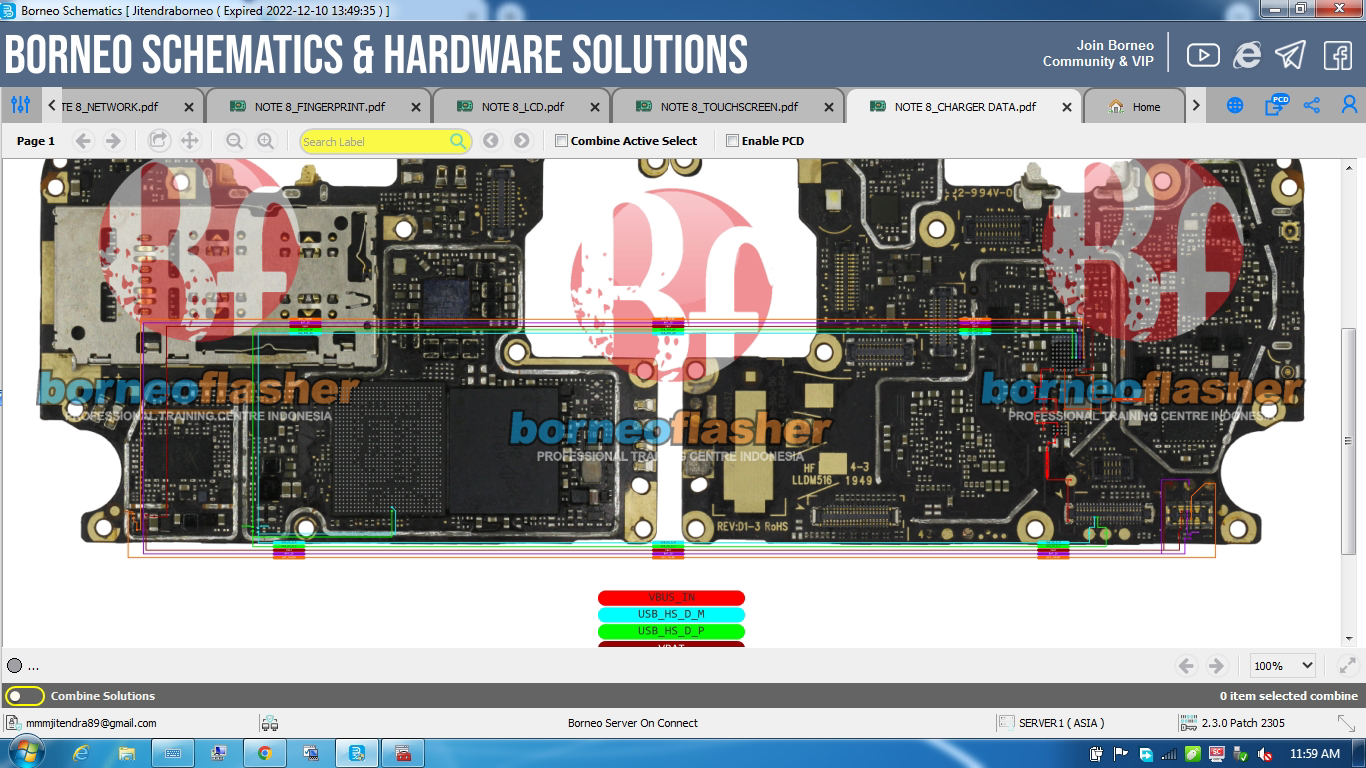
Task: Click forward arrow near zoom percentage
Action: click(1217, 665)
